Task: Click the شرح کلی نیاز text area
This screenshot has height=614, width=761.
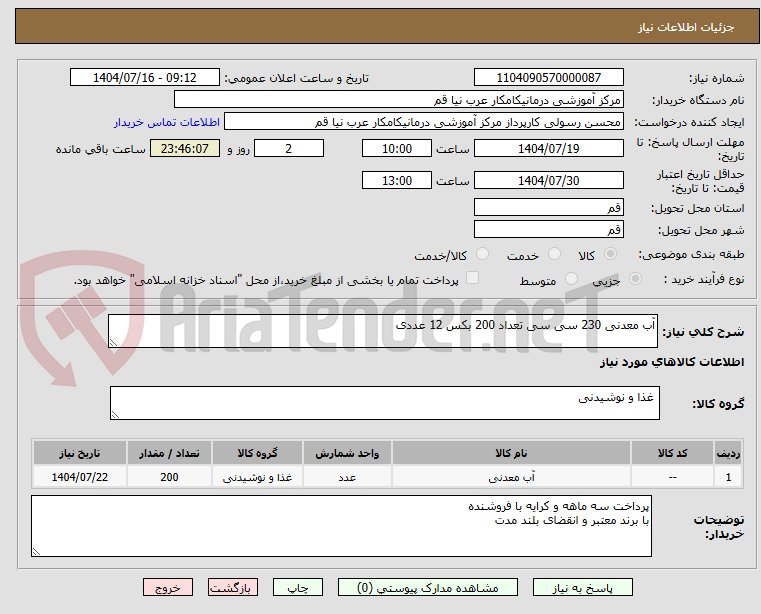Action: click(x=383, y=331)
